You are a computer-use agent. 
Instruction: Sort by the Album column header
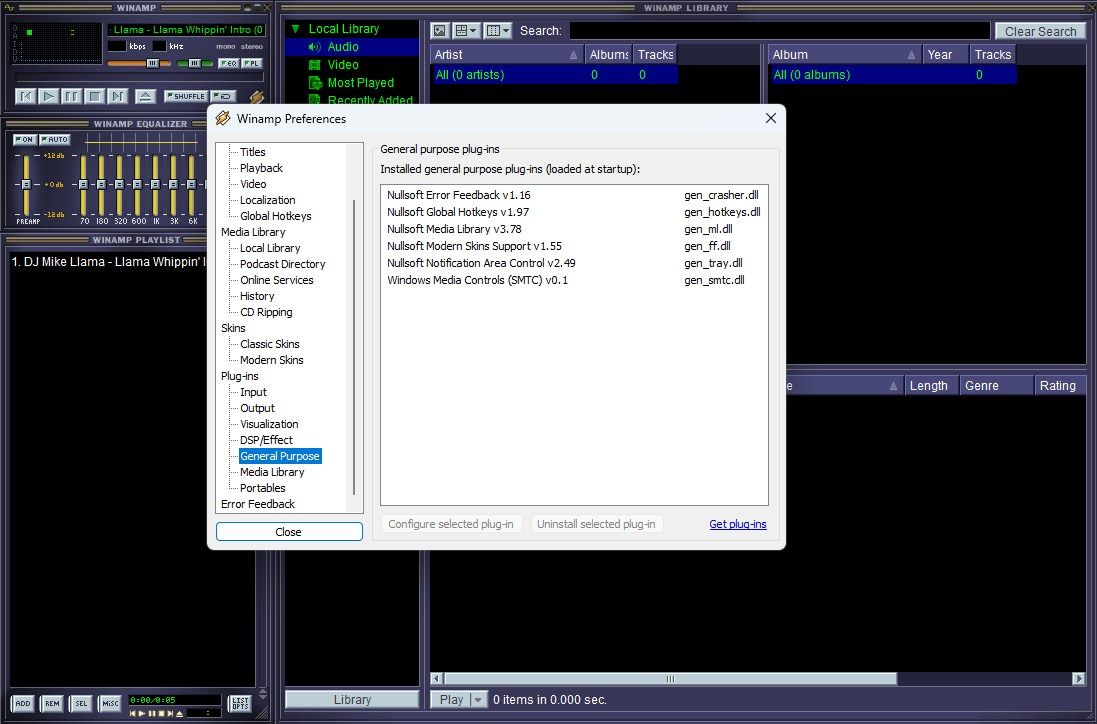844,55
